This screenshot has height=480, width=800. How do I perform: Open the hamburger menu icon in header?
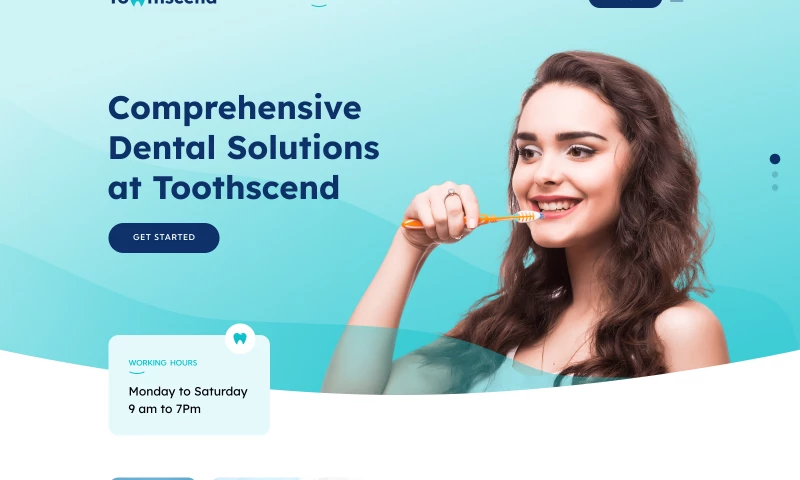click(x=677, y=2)
